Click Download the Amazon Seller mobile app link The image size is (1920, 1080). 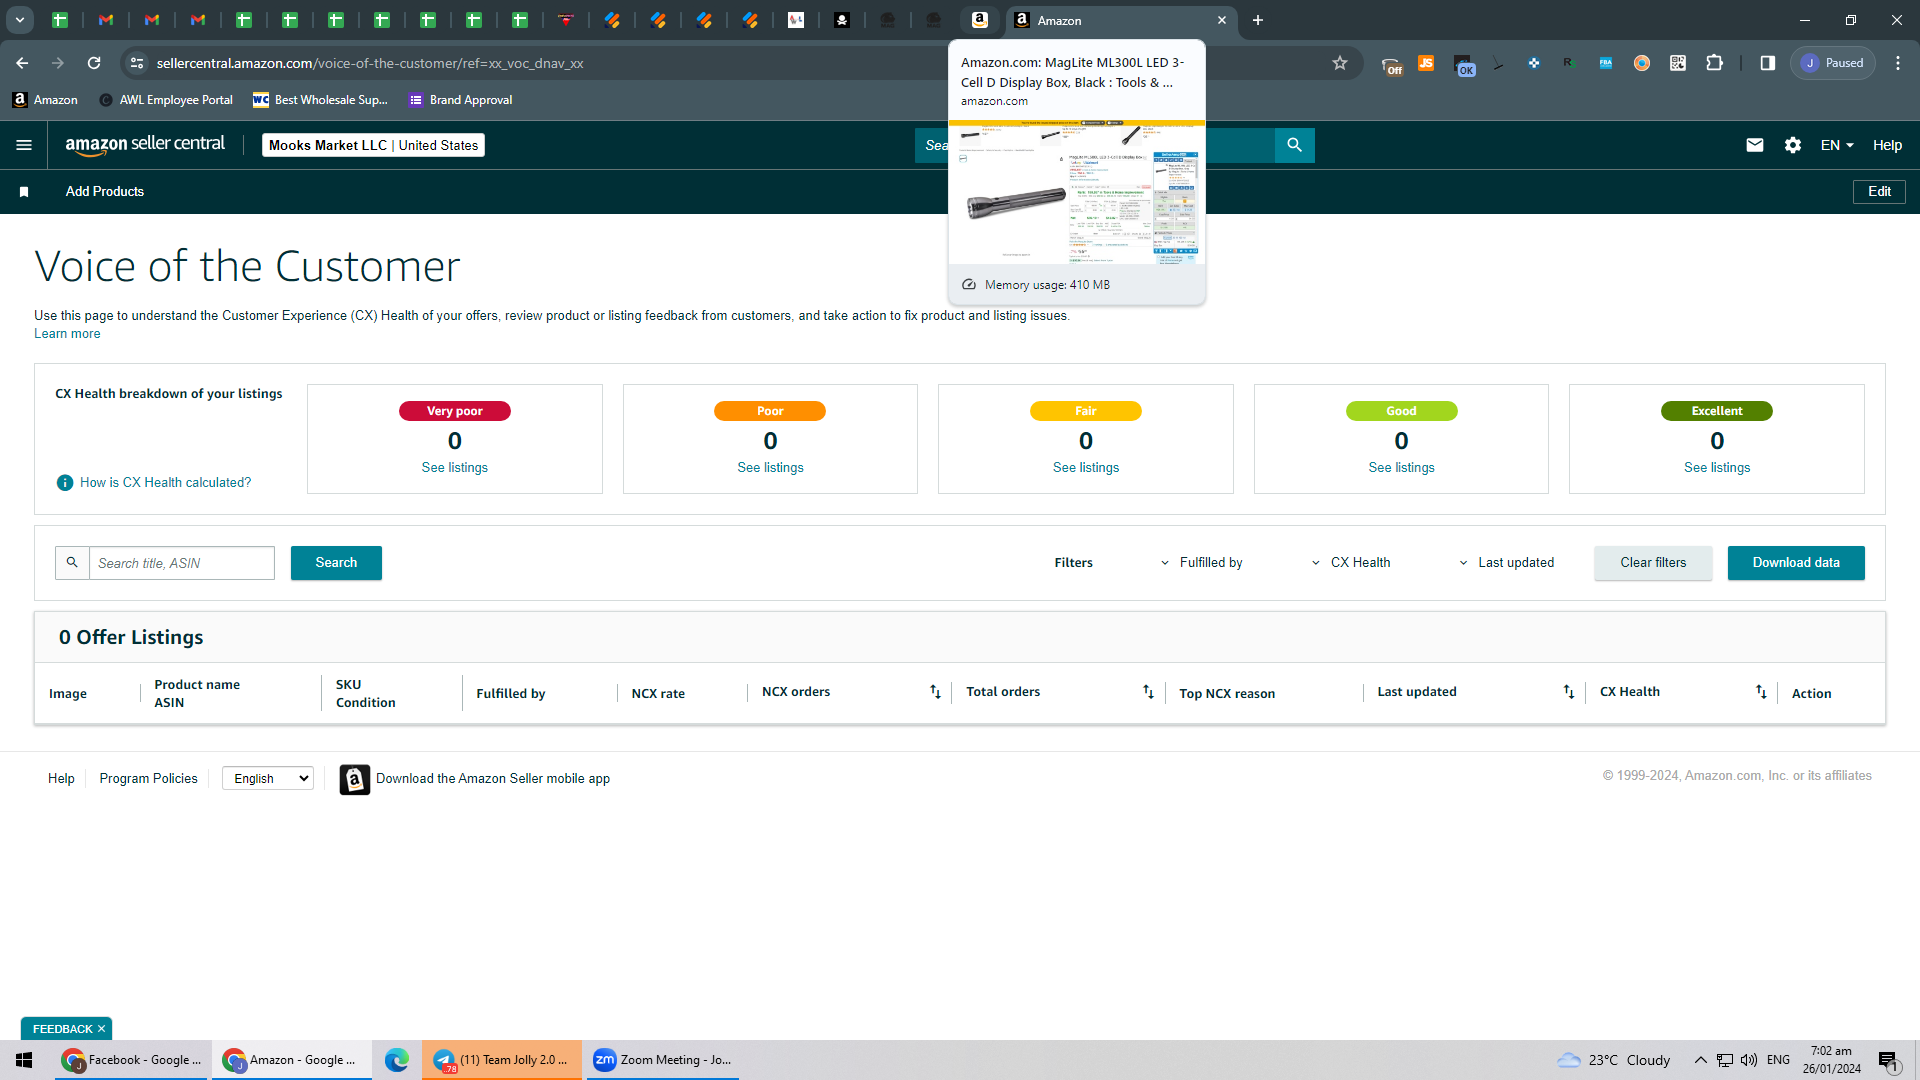[493, 779]
